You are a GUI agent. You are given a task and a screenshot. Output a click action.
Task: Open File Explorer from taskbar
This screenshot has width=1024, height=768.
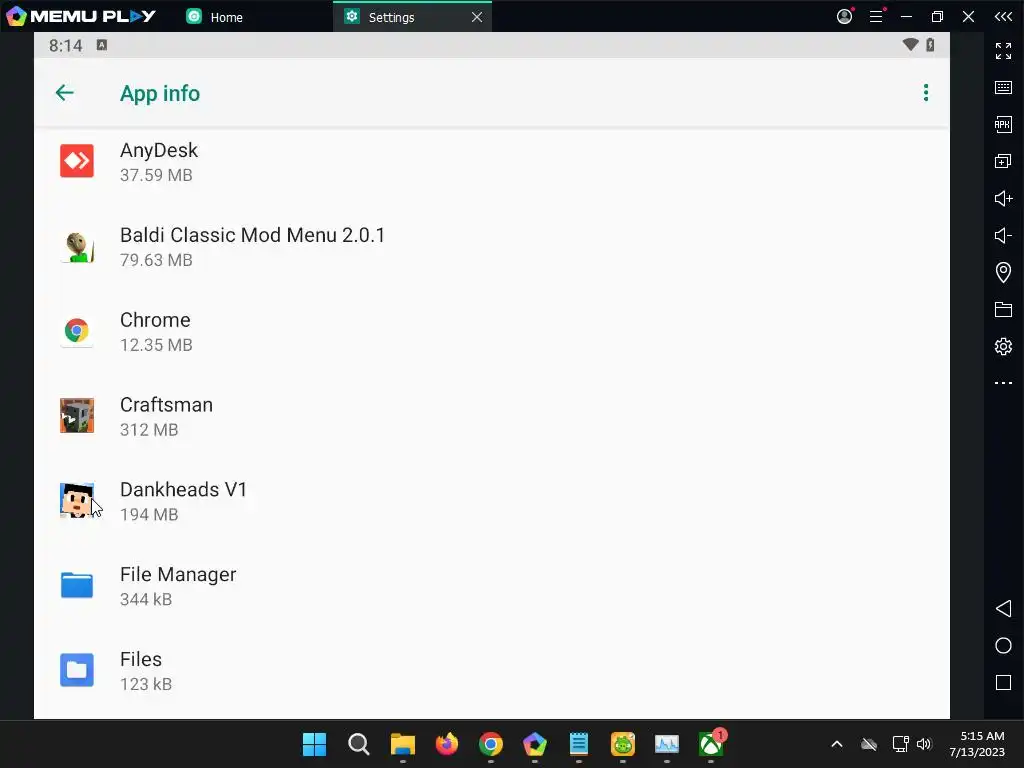(402, 744)
